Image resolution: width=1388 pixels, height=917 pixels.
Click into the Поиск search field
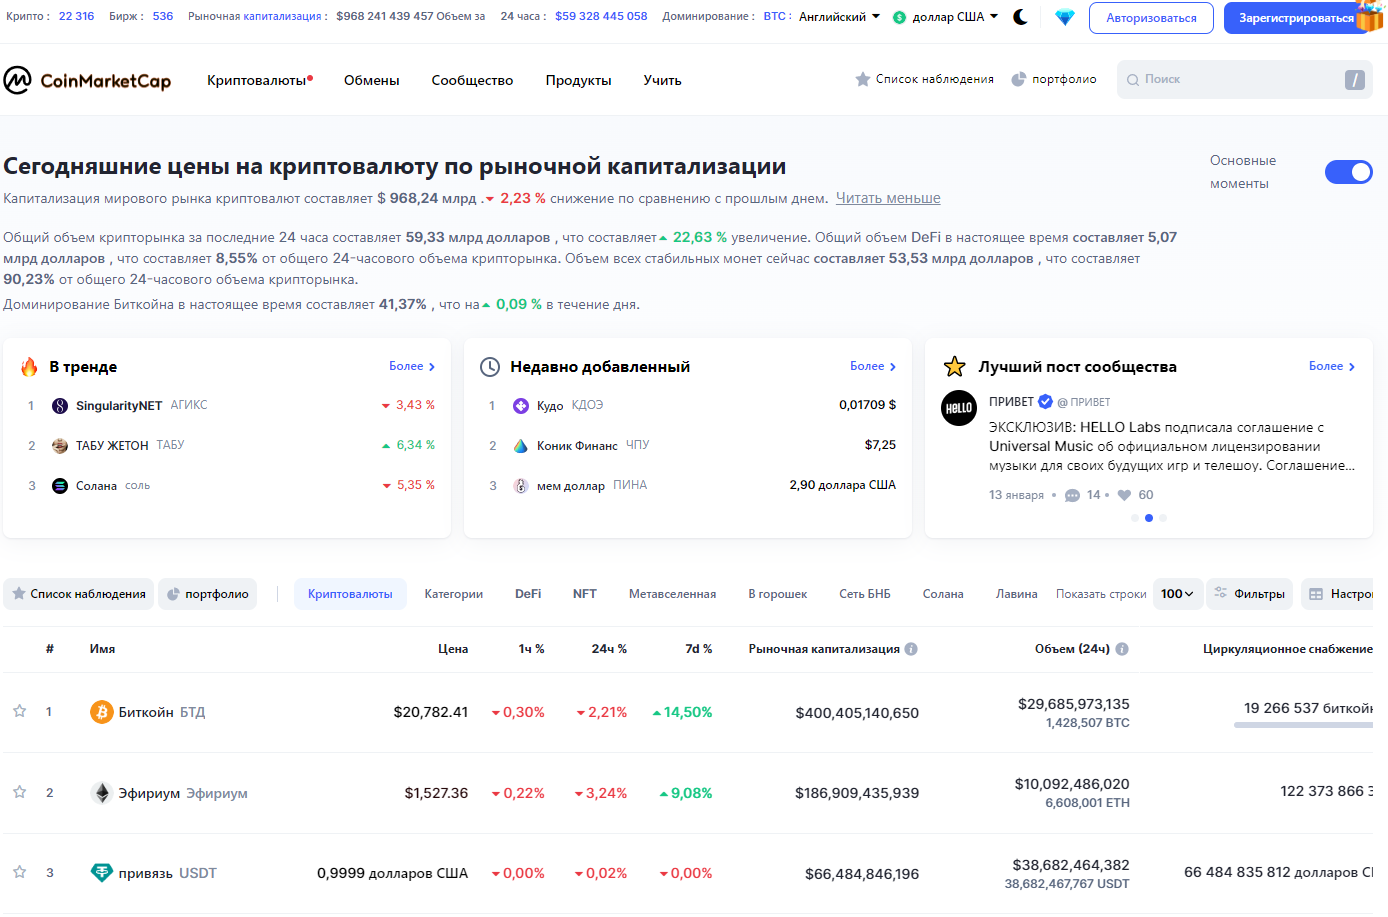(1235, 79)
